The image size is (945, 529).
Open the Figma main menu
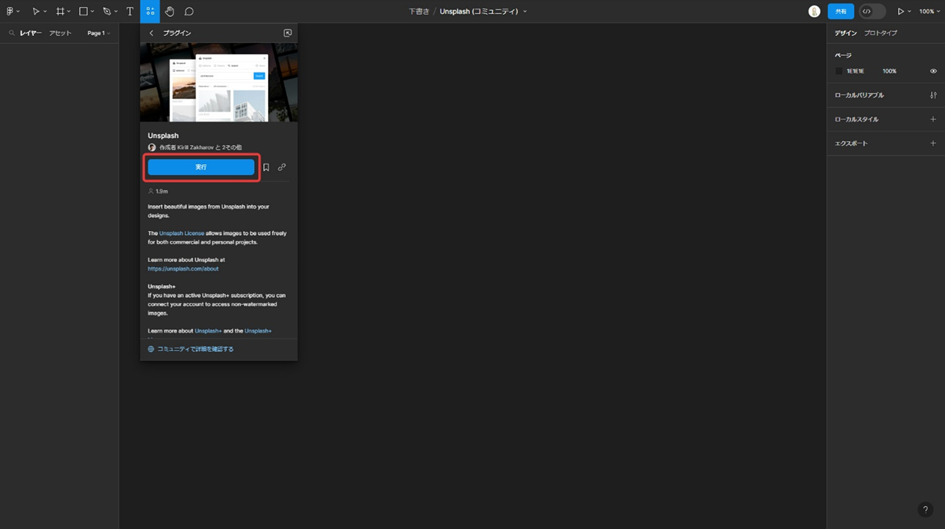point(10,11)
